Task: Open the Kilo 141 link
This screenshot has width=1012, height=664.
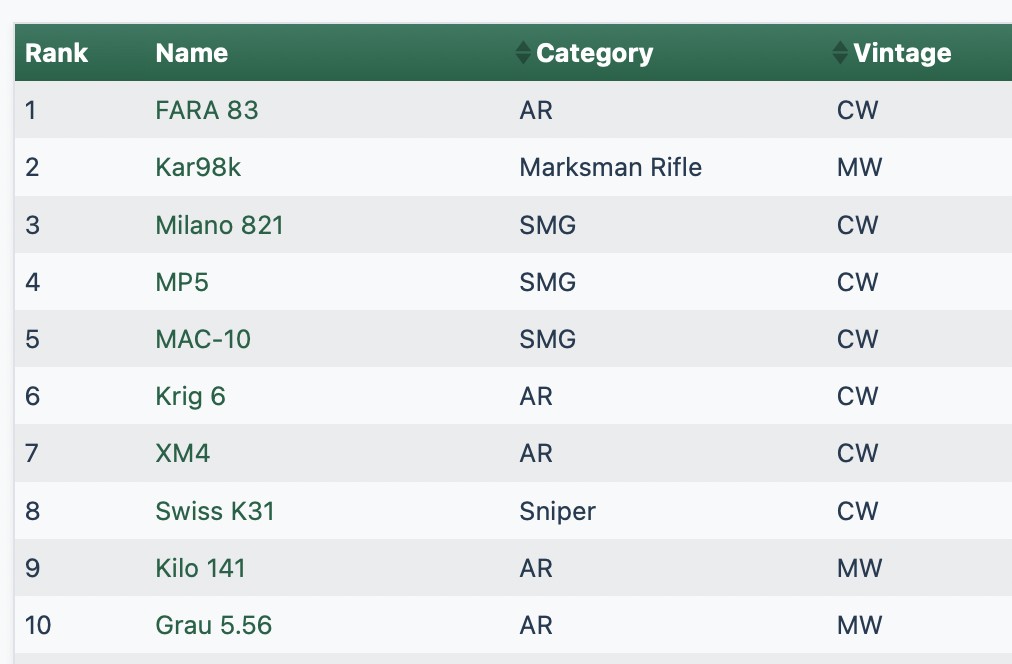Action: coord(200,569)
